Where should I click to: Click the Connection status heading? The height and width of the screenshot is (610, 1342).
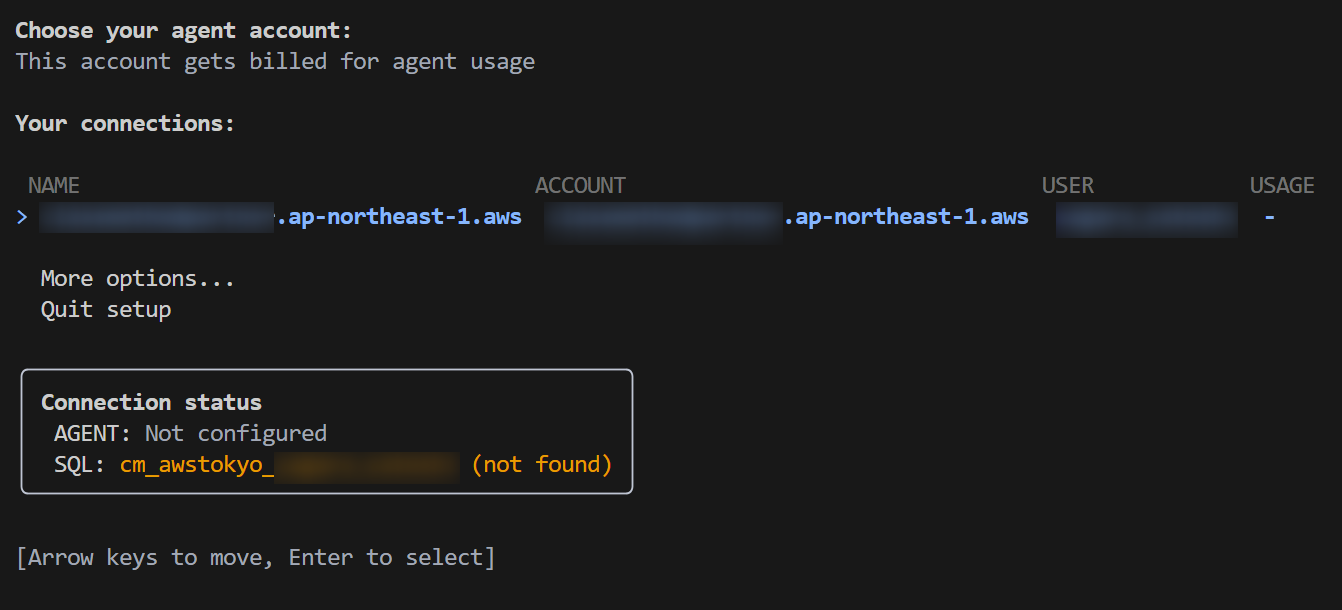click(x=151, y=402)
